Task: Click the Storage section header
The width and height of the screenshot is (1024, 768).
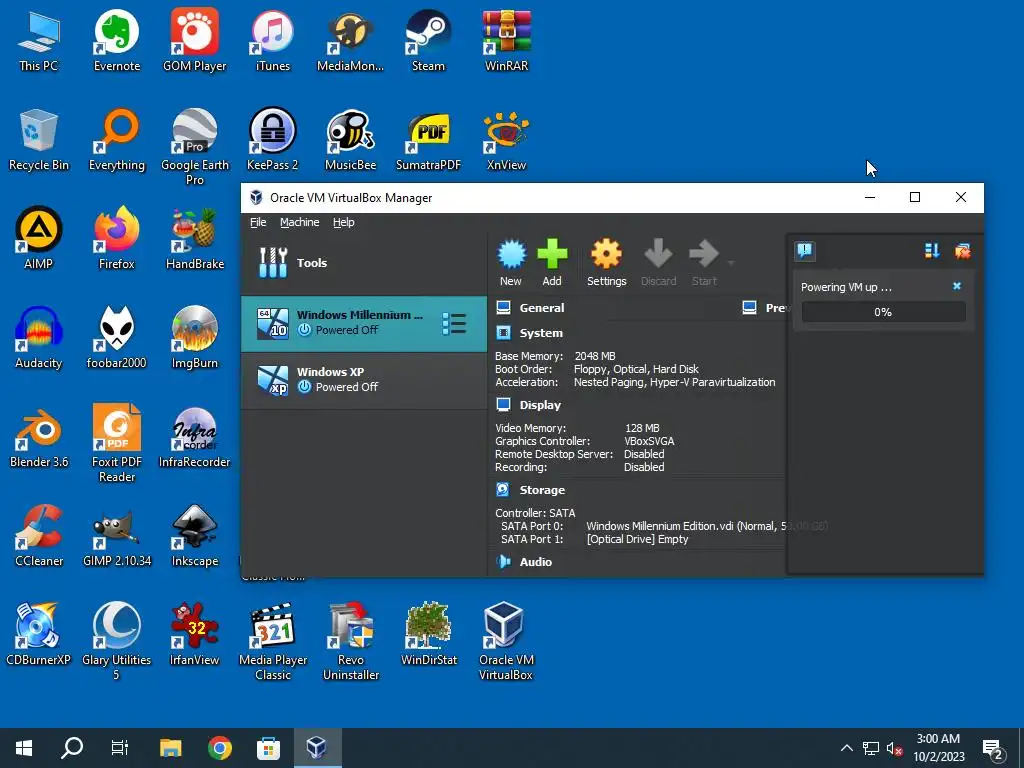Action: pyautogui.click(x=542, y=490)
